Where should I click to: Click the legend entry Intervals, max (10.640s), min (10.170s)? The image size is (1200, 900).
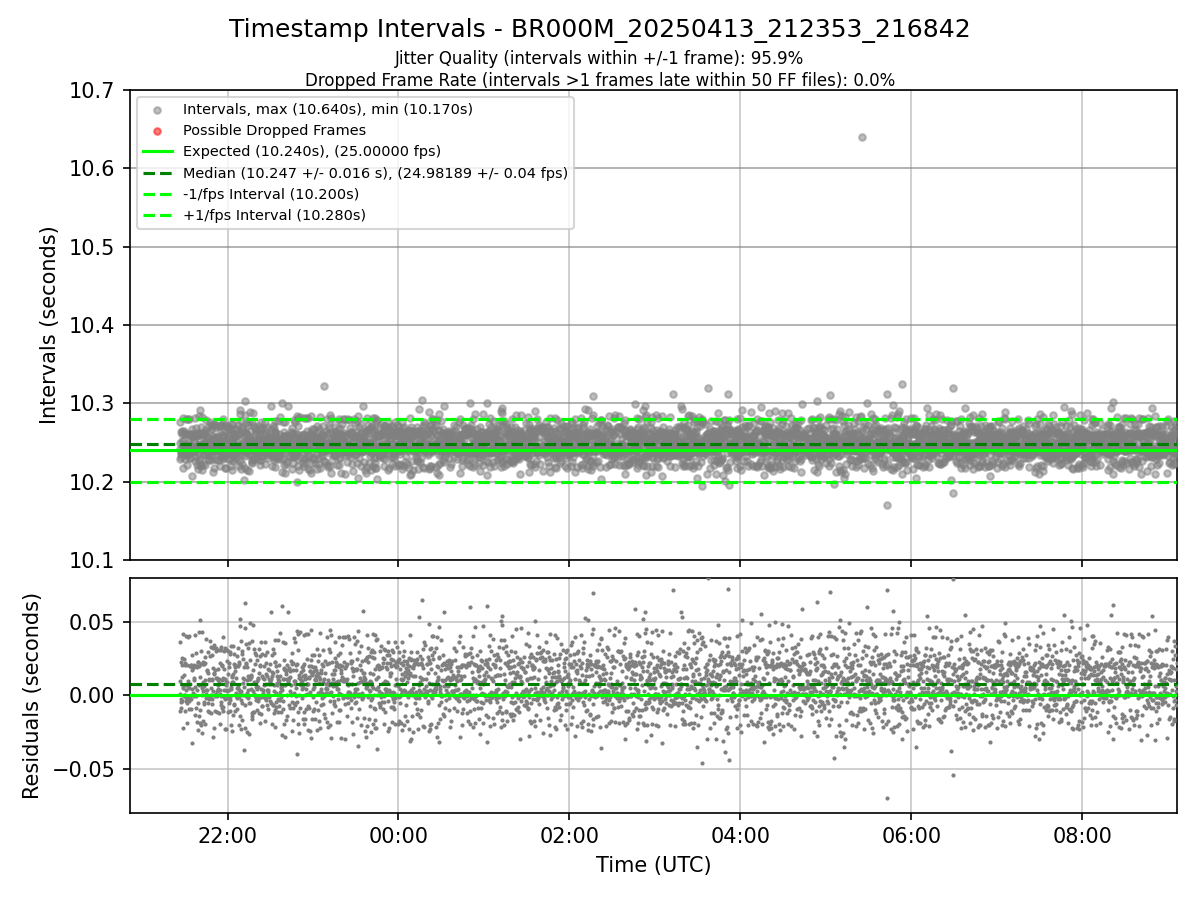point(327,109)
